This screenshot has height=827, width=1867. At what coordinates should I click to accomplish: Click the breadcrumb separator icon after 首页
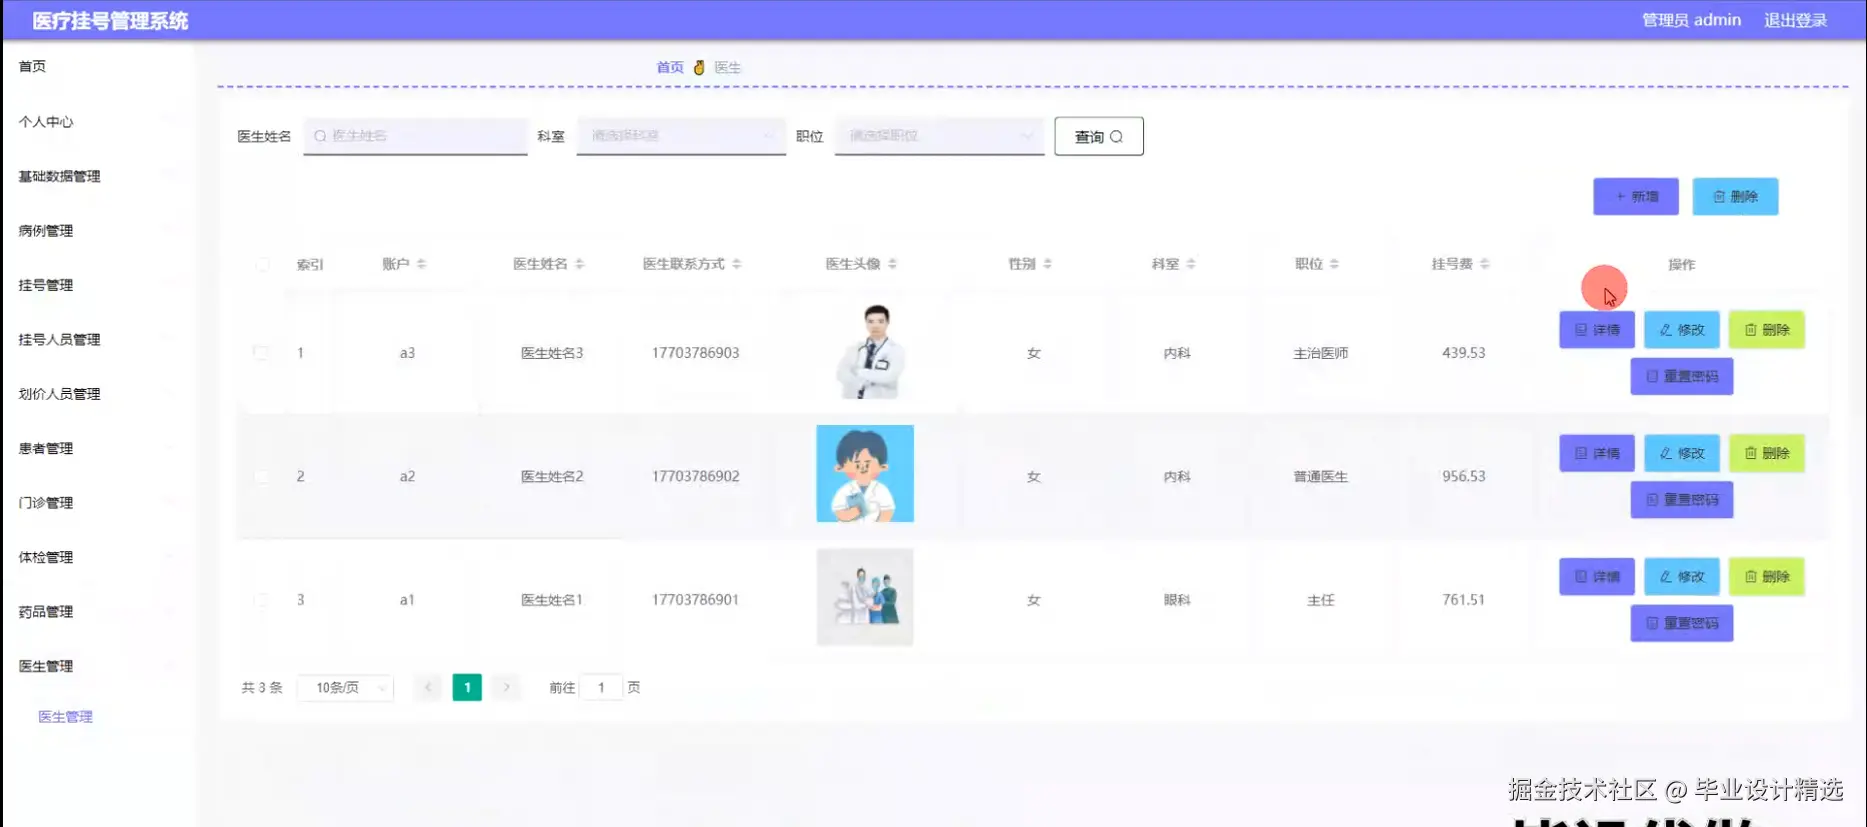pyautogui.click(x=699, y=67)
